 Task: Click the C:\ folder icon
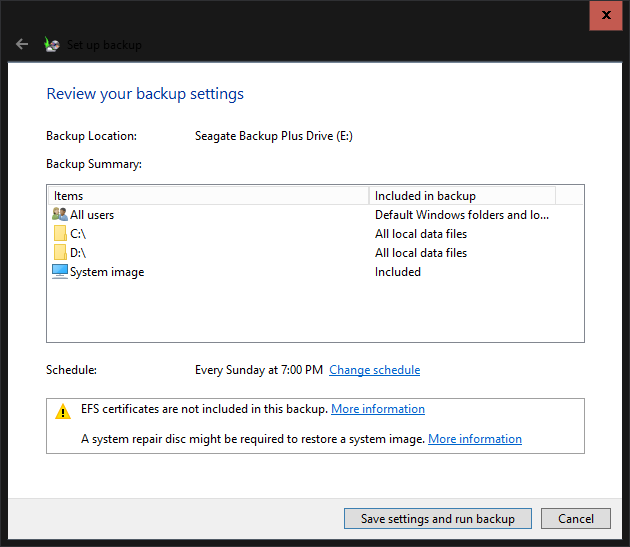[59, 233]
